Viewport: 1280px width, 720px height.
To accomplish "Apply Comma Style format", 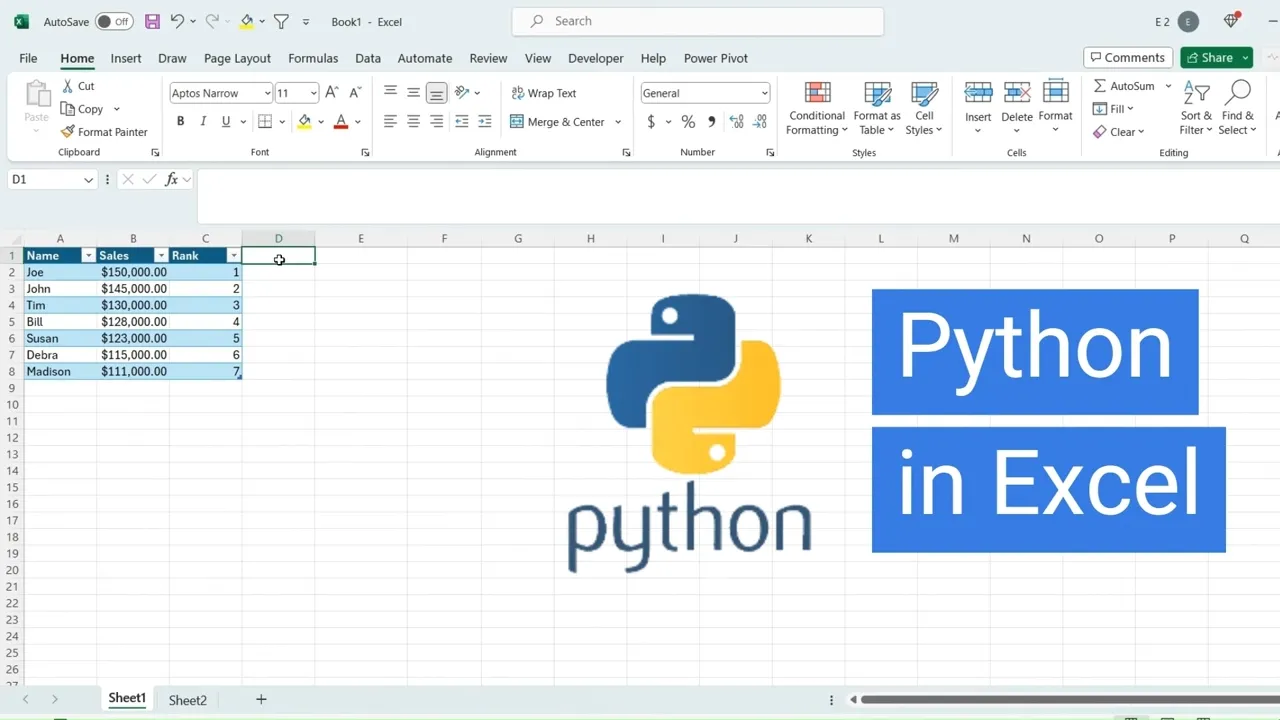I will click(711, 122).
